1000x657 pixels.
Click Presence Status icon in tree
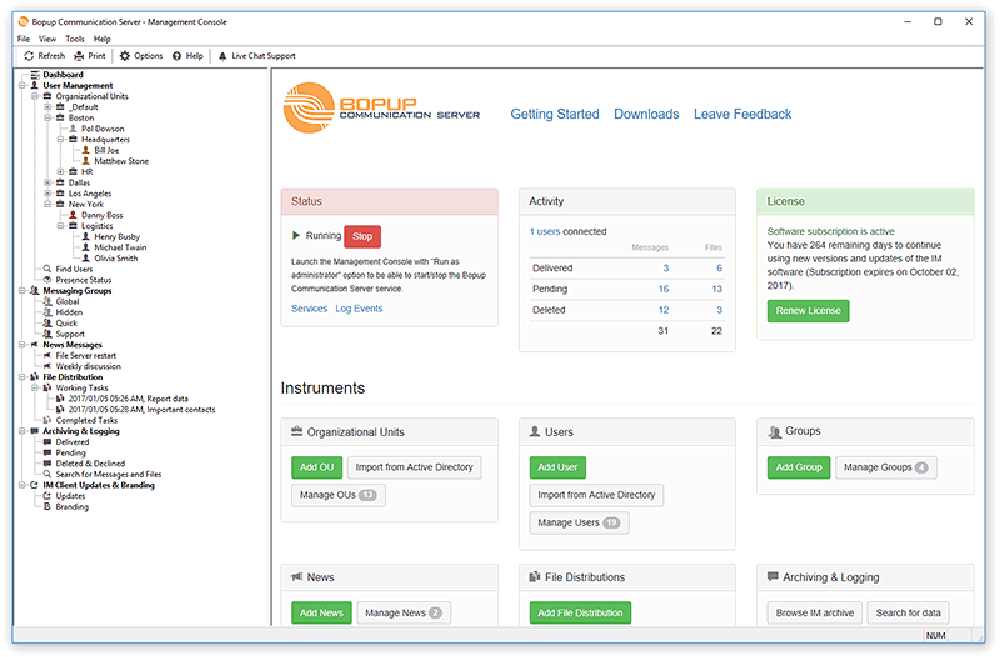tap(47, 279)
